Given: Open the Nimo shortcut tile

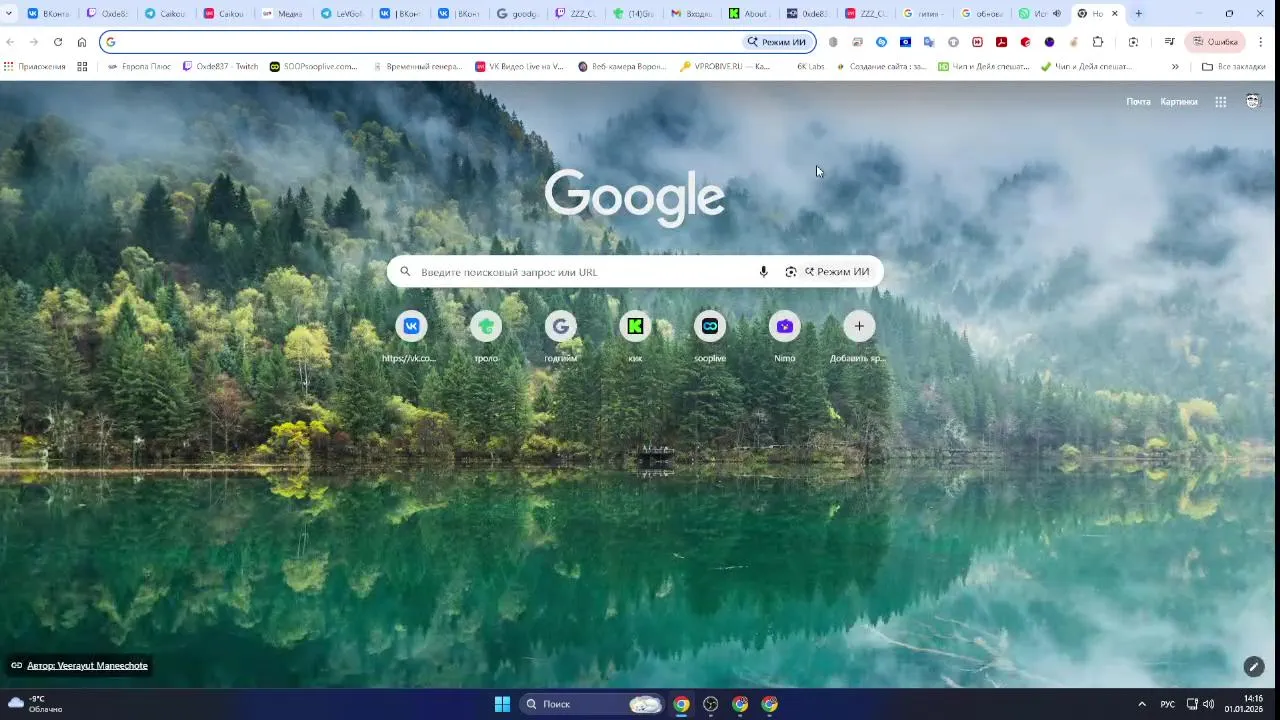Looking at the screenshot, I should pos(785,326).
